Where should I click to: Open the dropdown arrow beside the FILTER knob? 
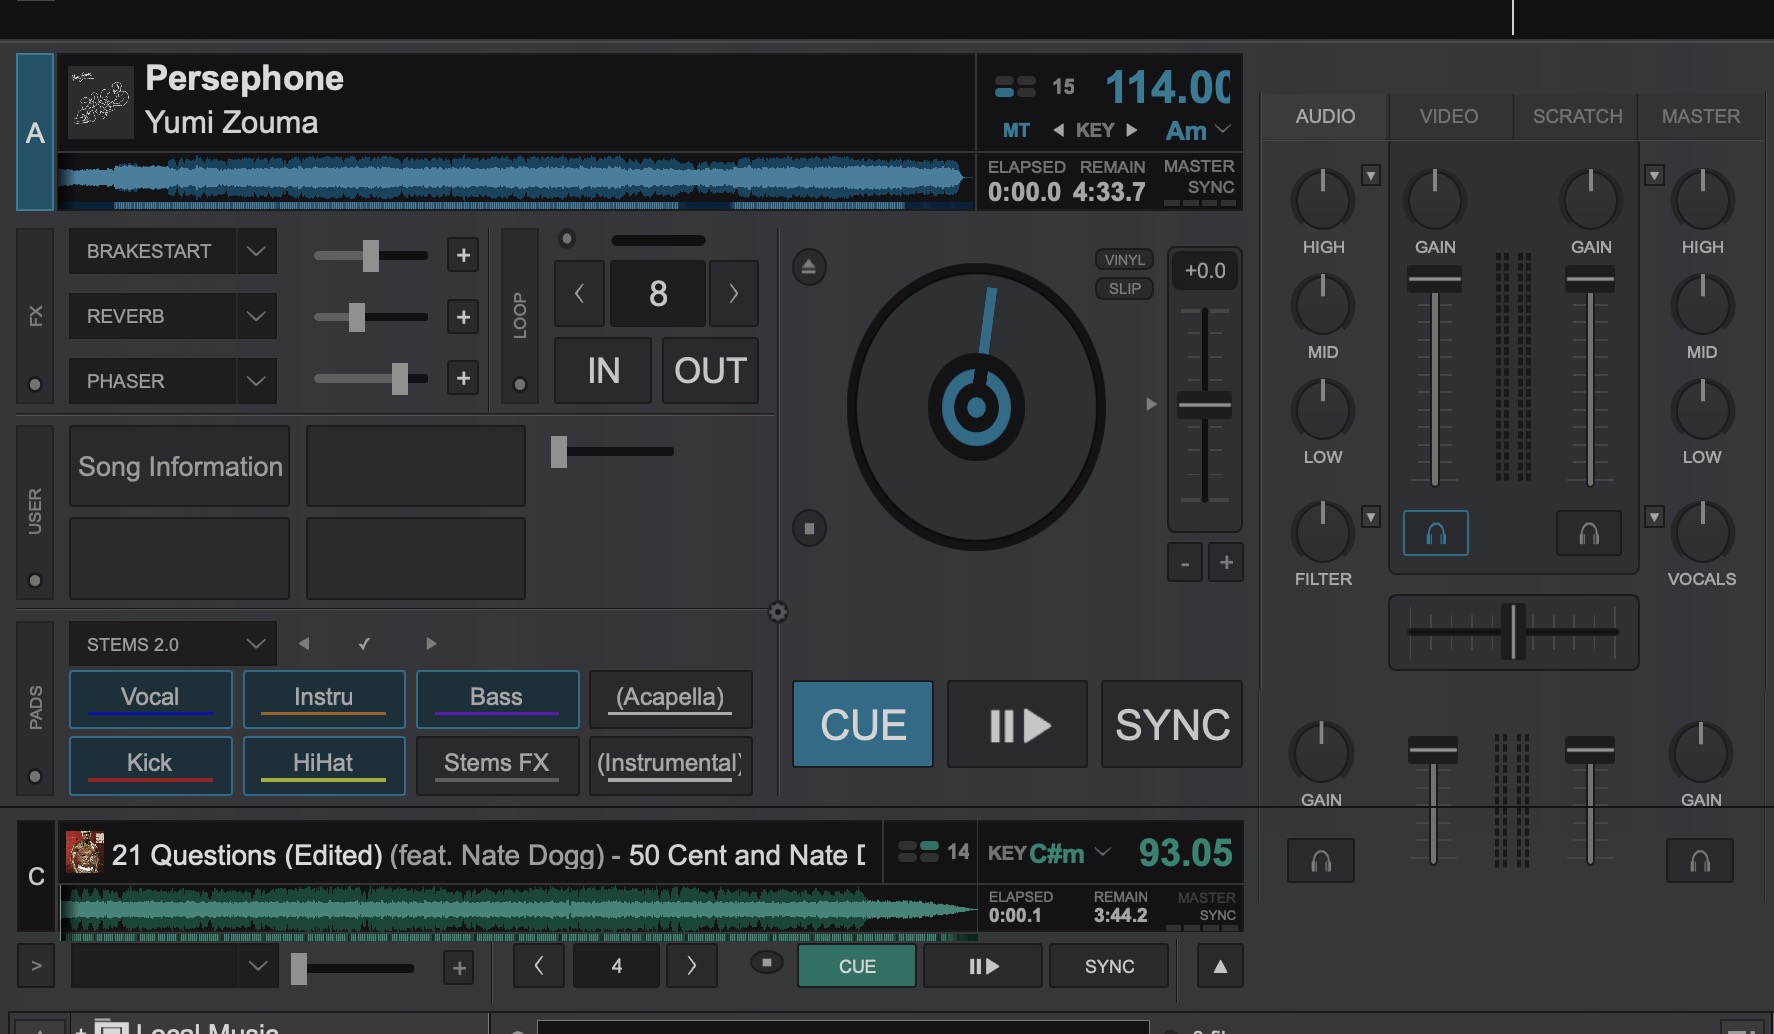pos(1371,517)
